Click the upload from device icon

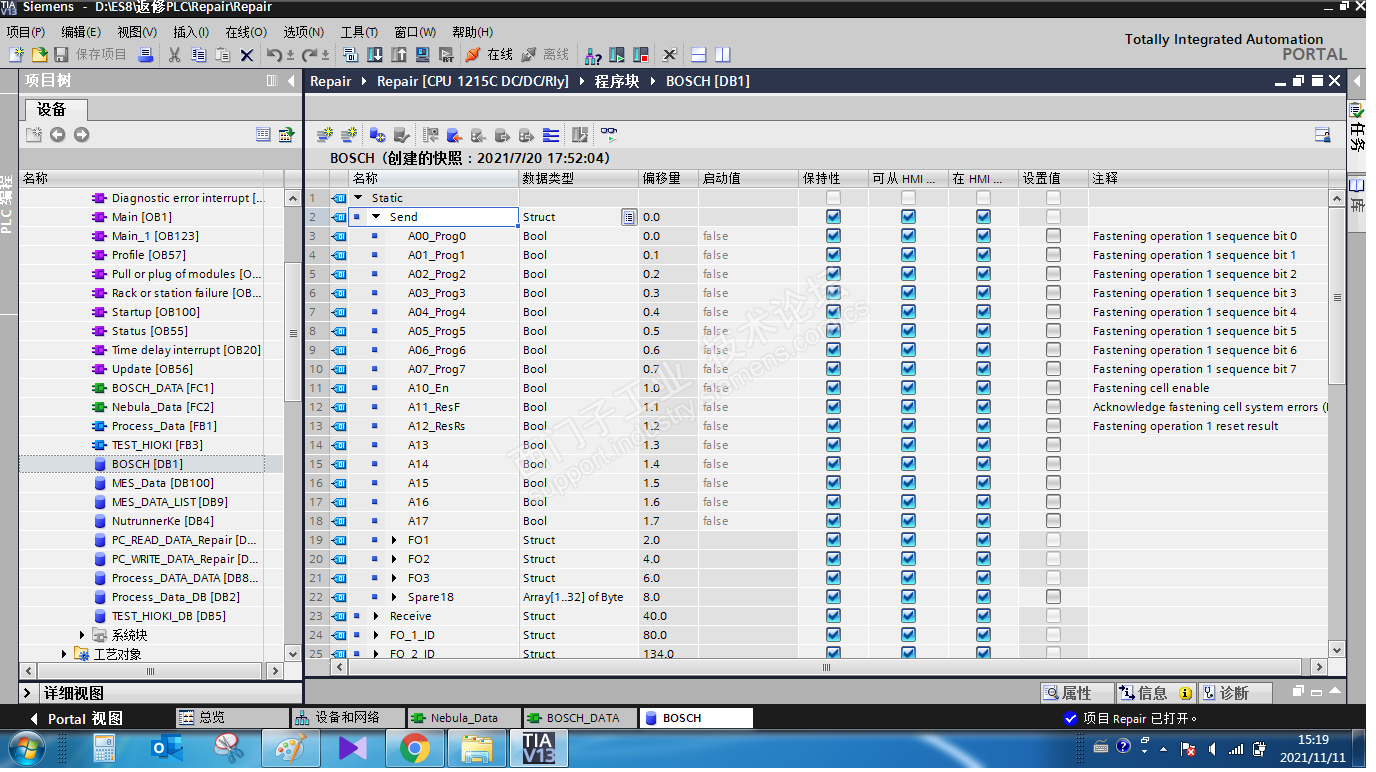(x=398, y=54)
